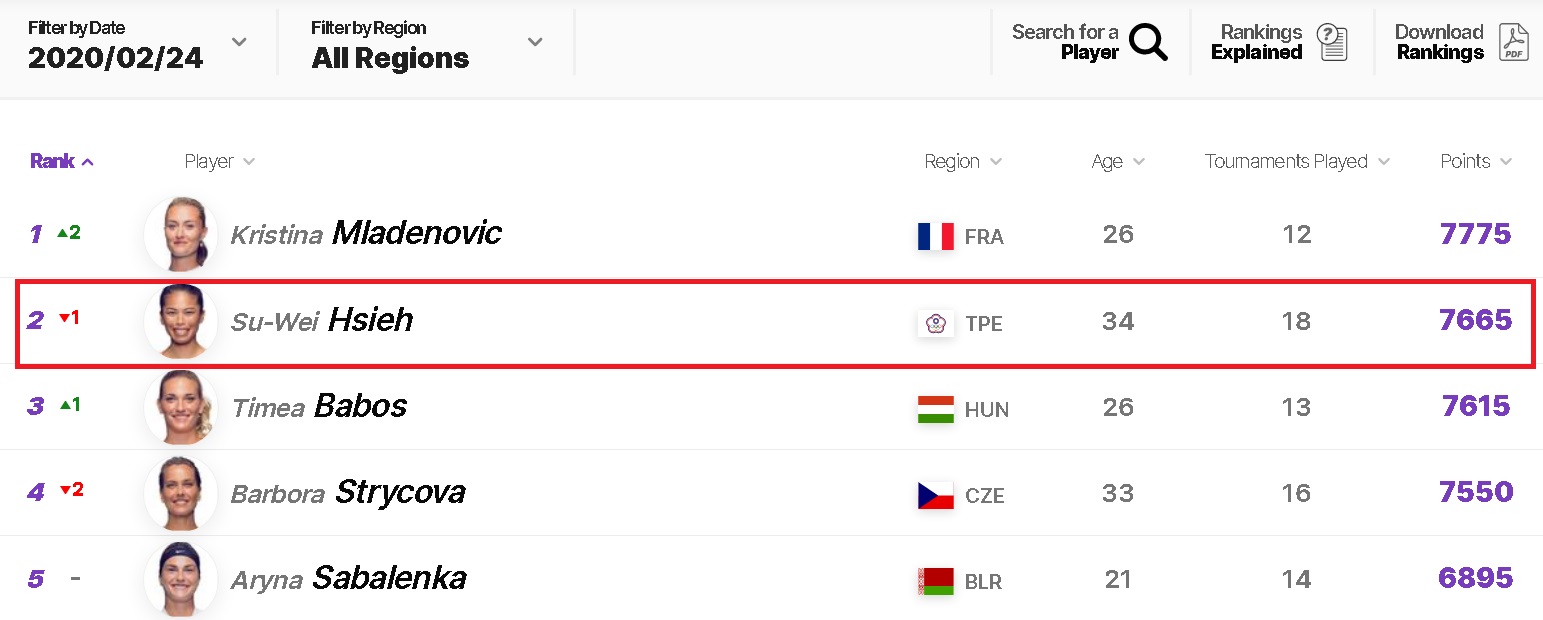
Task: Sort by Tournaments Played column
Action: tap(1297, 161)
